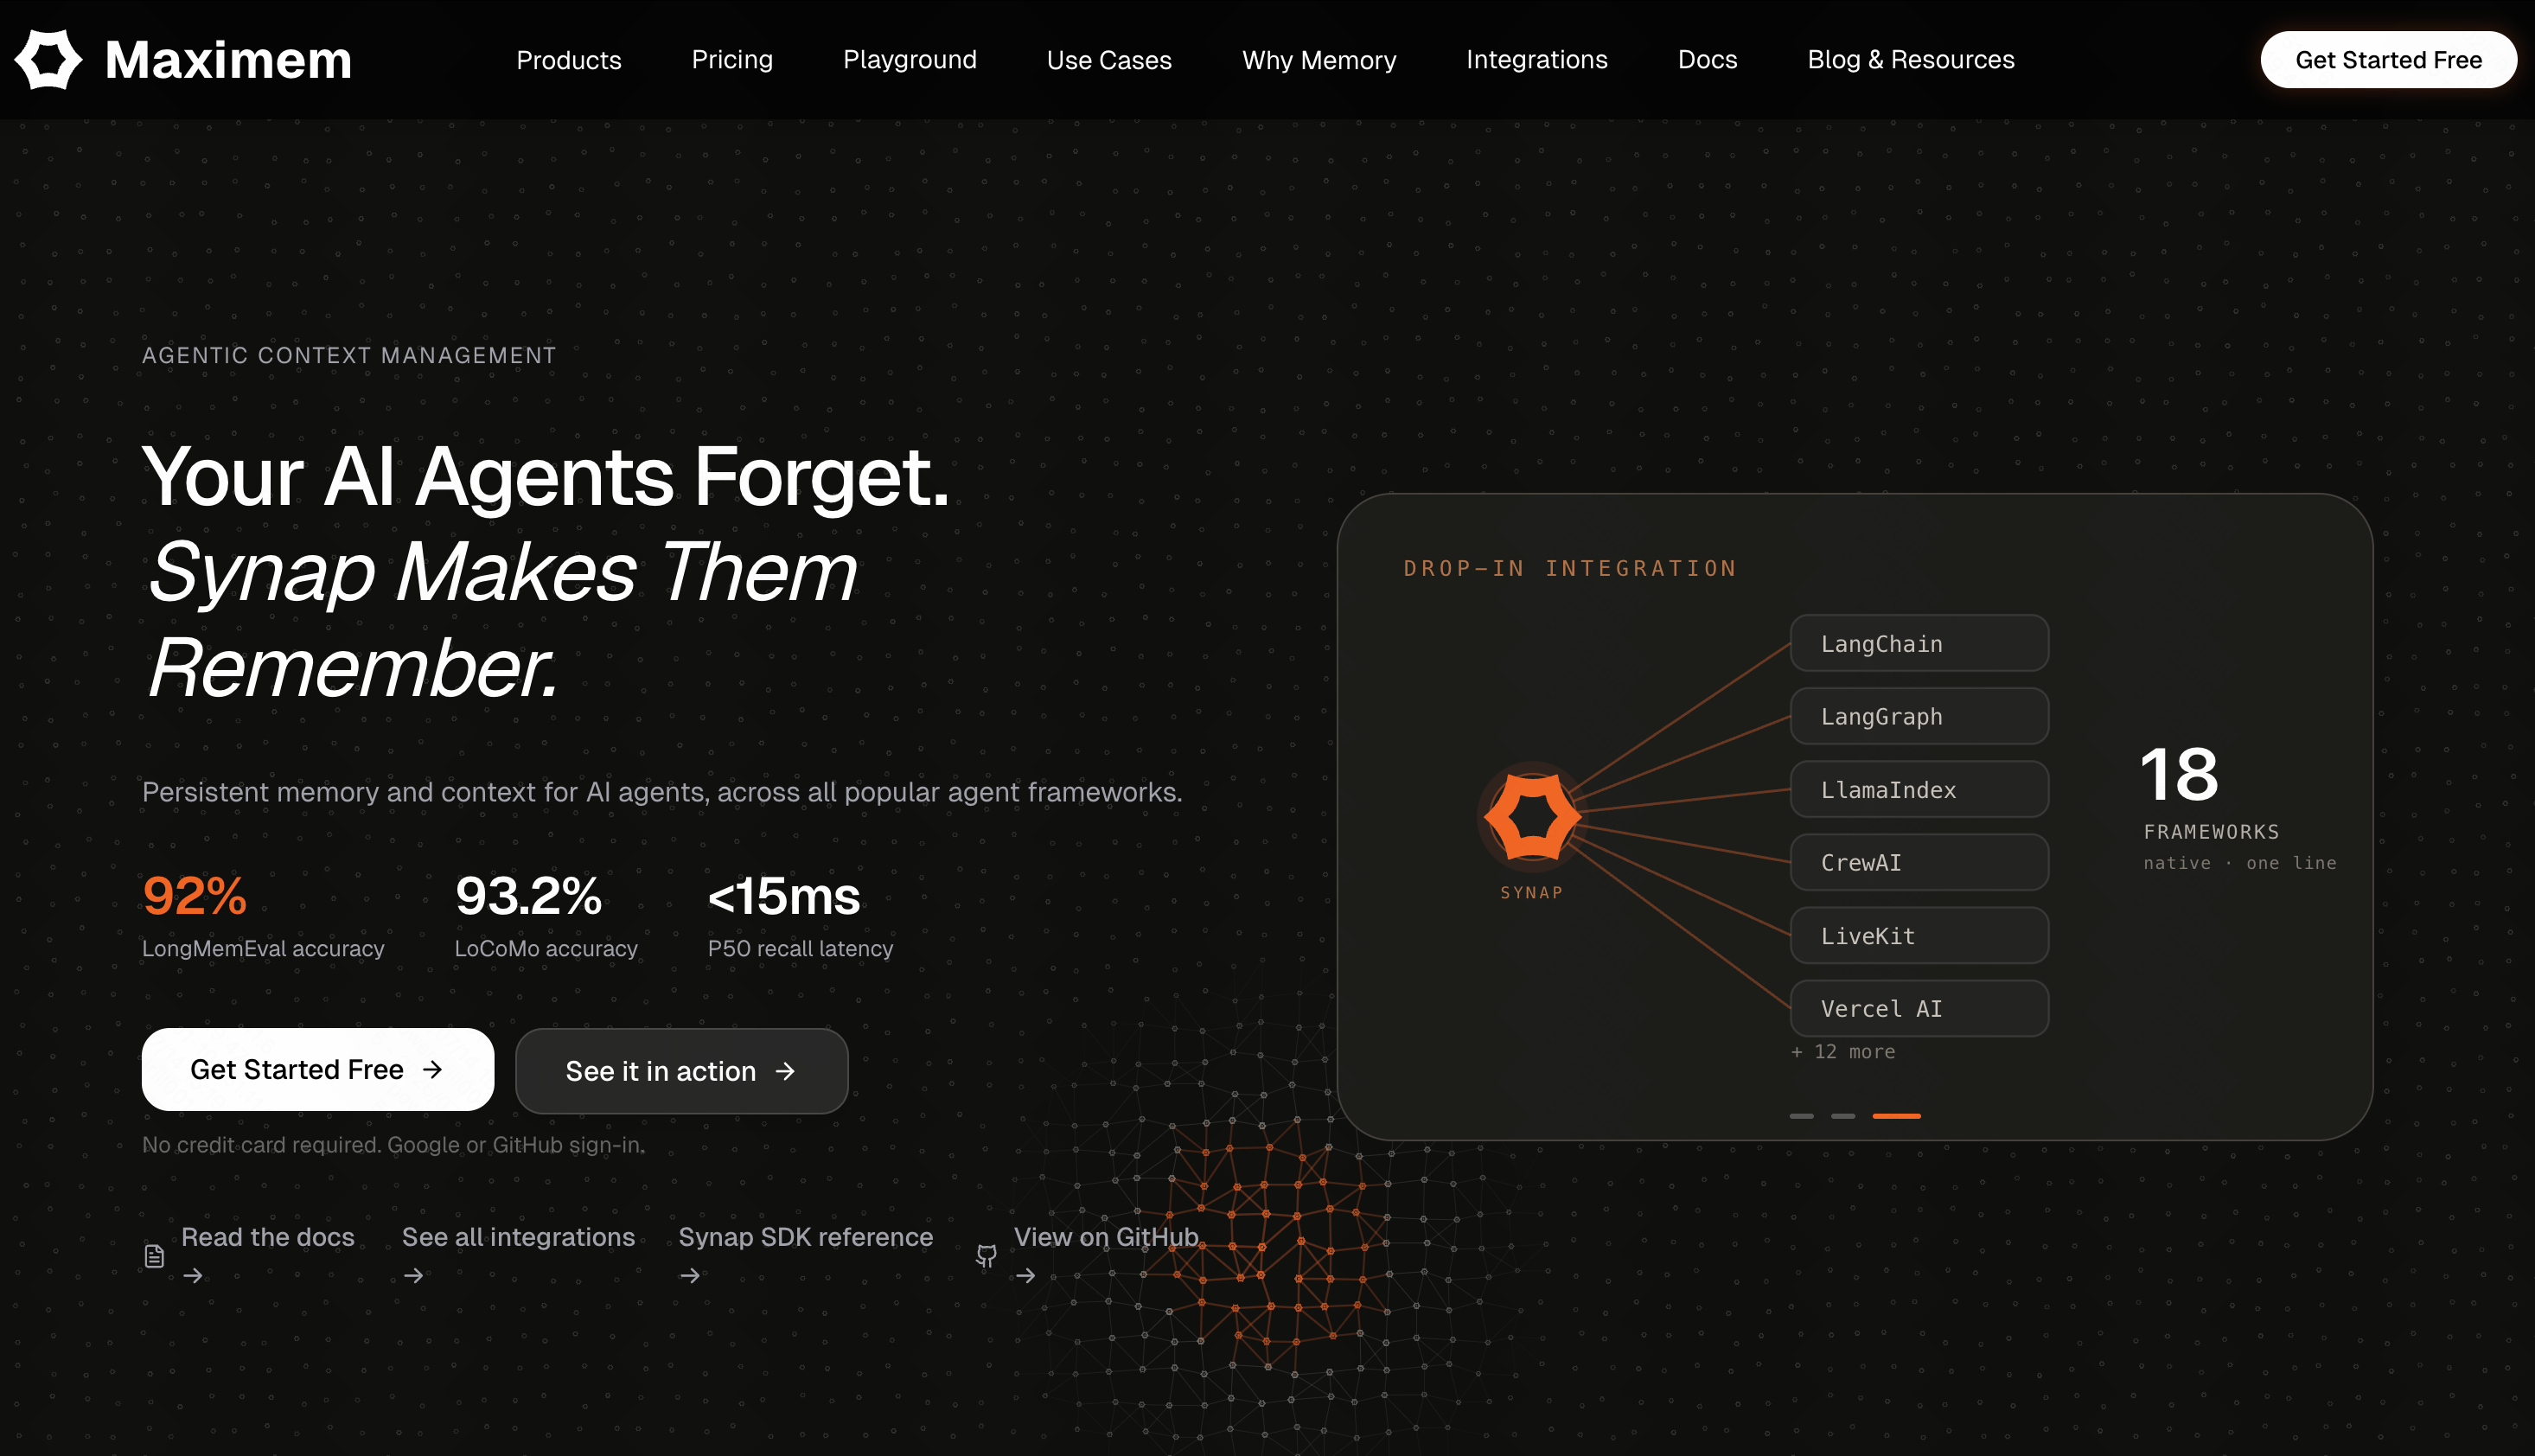The width and height of the screenshot is (2535, 1456).
Task: Select the LiveKit framework chip
Action: click(1919, 935)
